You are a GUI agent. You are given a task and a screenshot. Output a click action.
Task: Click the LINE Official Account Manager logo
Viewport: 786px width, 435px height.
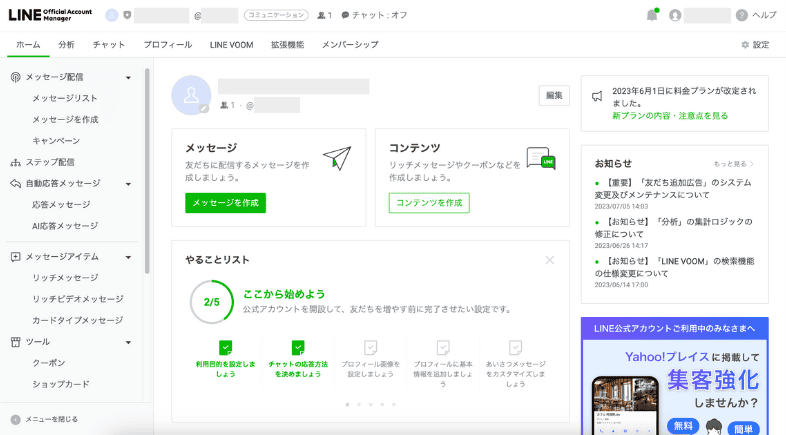tap(50, 15)
